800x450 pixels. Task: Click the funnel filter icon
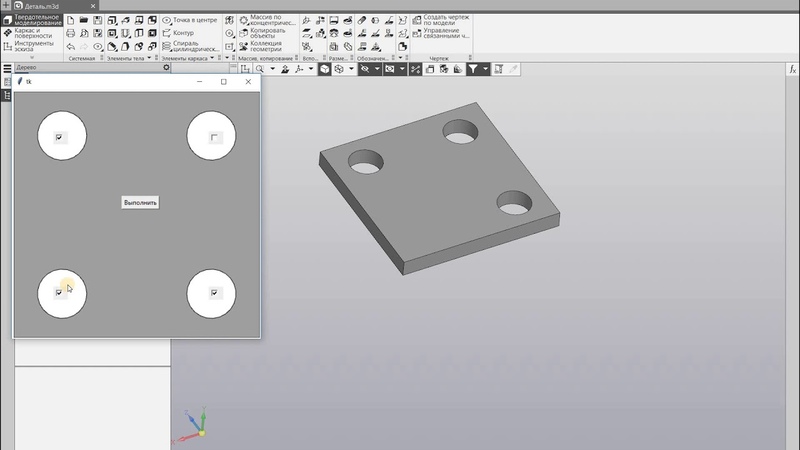(x=473, y=69)
